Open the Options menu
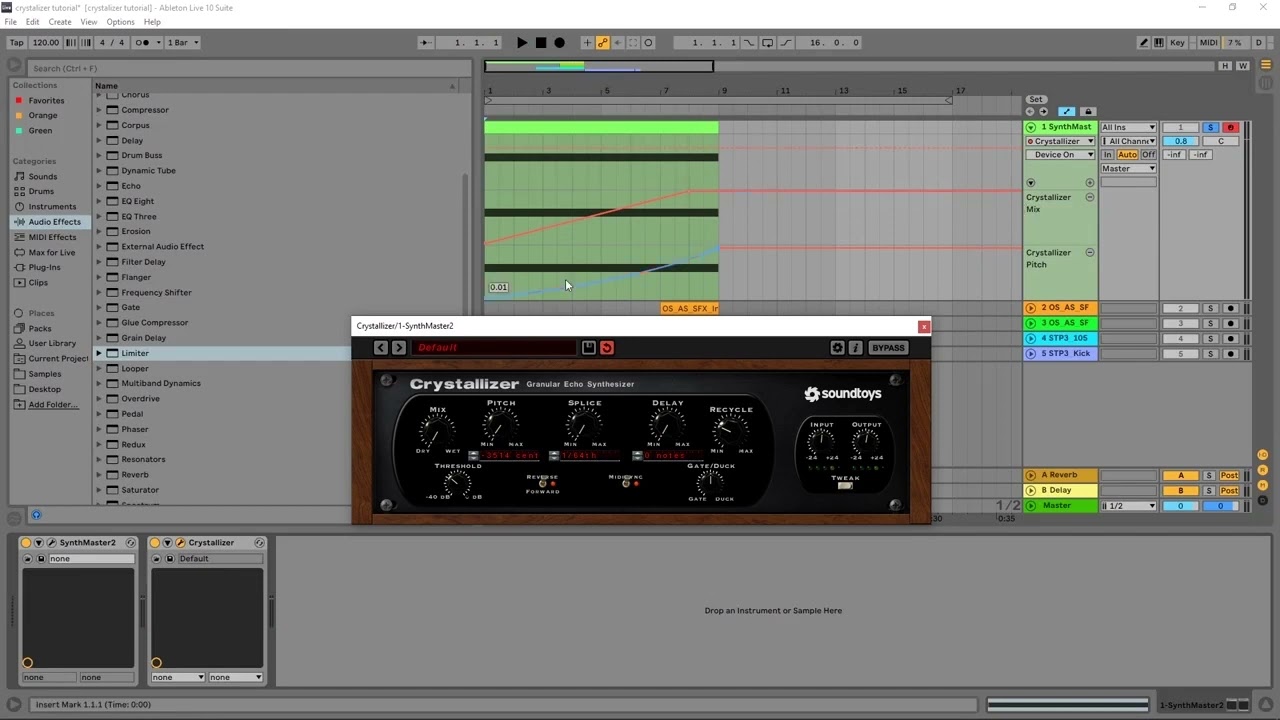The height and width of the screenshot is (720, 1280). coord(120,22)
